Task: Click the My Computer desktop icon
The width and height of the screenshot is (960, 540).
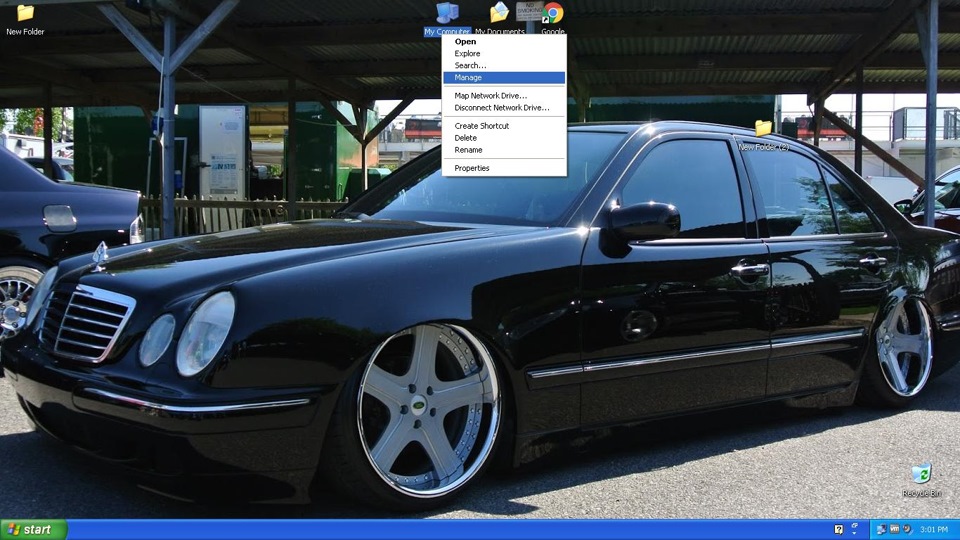Action: point(447,14)
